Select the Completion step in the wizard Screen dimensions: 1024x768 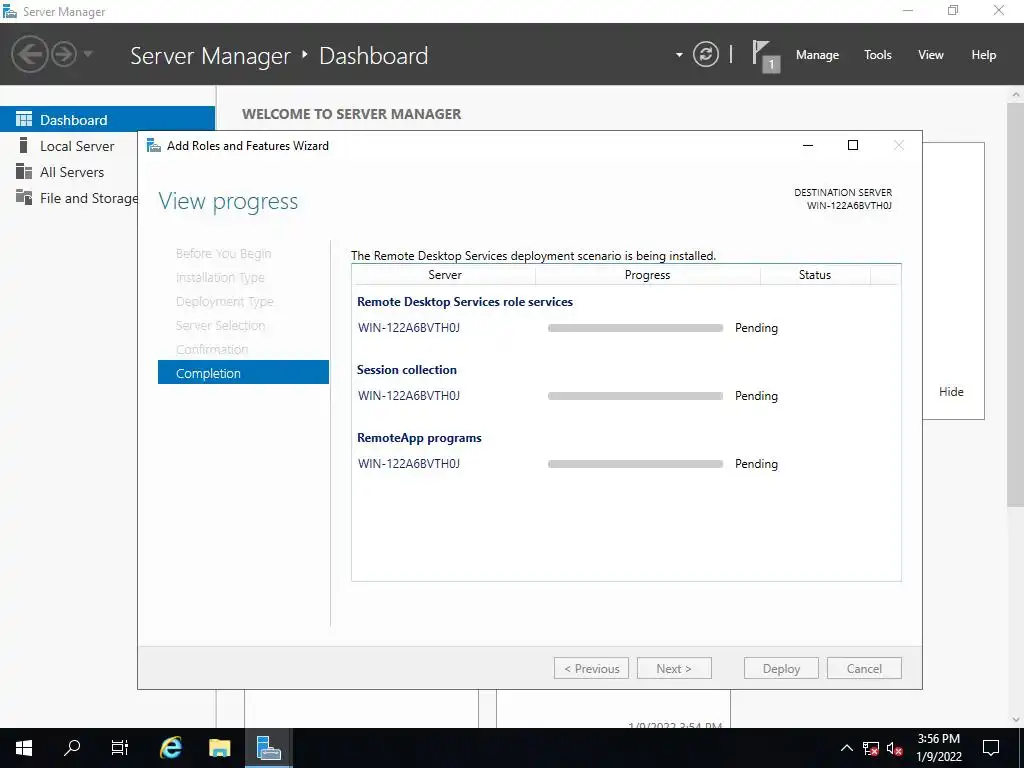click(243, 373)
